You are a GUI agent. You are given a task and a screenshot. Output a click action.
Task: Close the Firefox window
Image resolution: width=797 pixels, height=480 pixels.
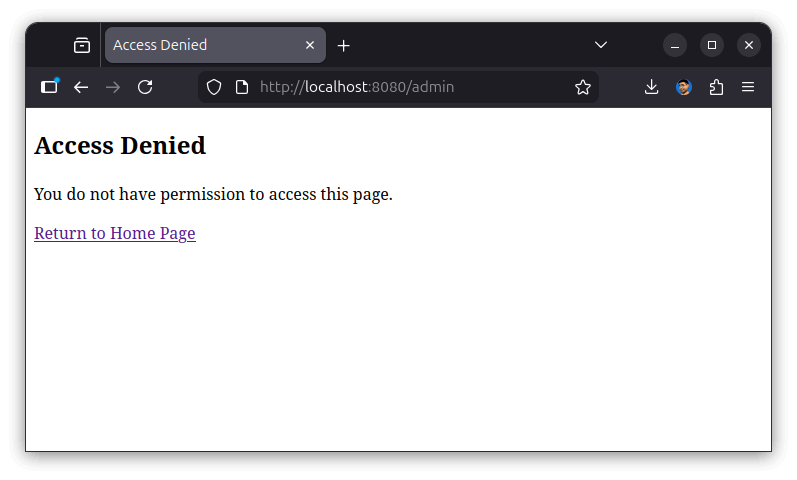coord(749,45)
